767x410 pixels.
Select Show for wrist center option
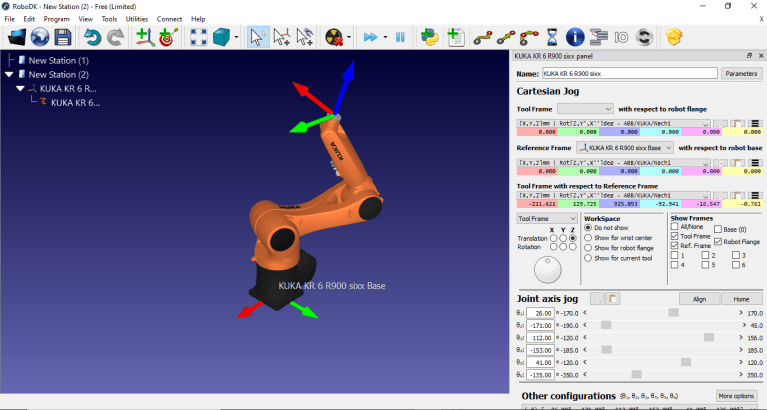tap(588, 238)
